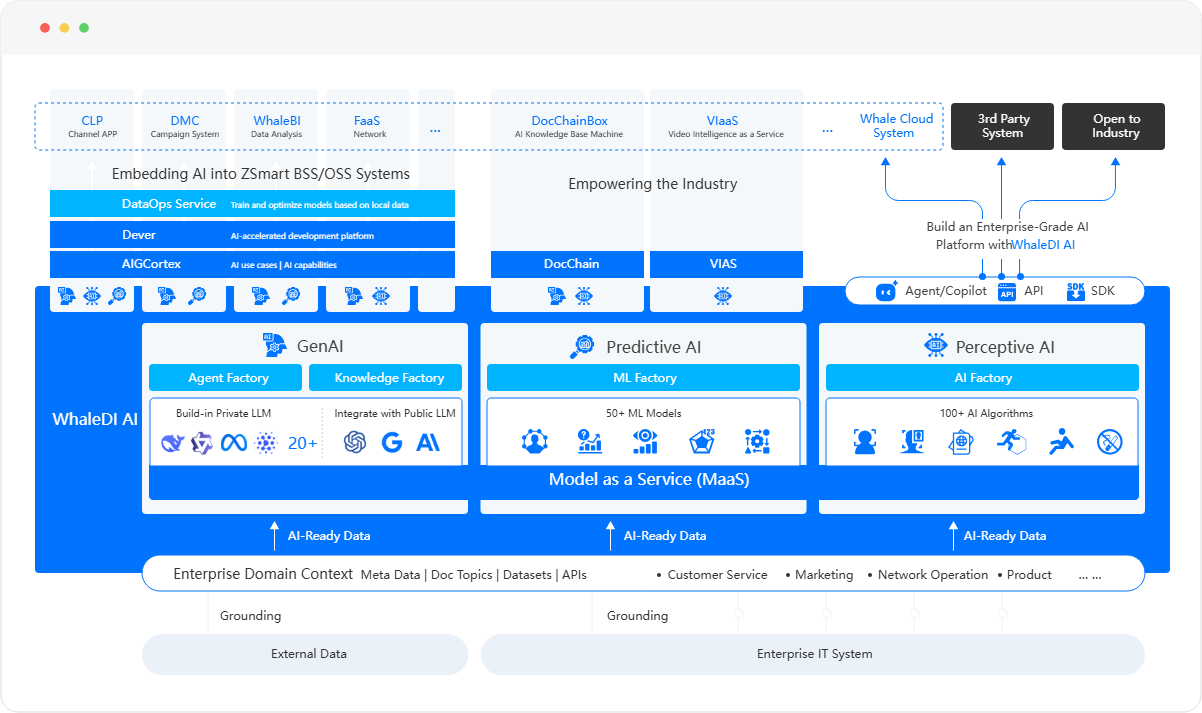Viewport: 1202px width, 713px height.
Task: Click the Dever platform row
Action: [x=252, y=235]
